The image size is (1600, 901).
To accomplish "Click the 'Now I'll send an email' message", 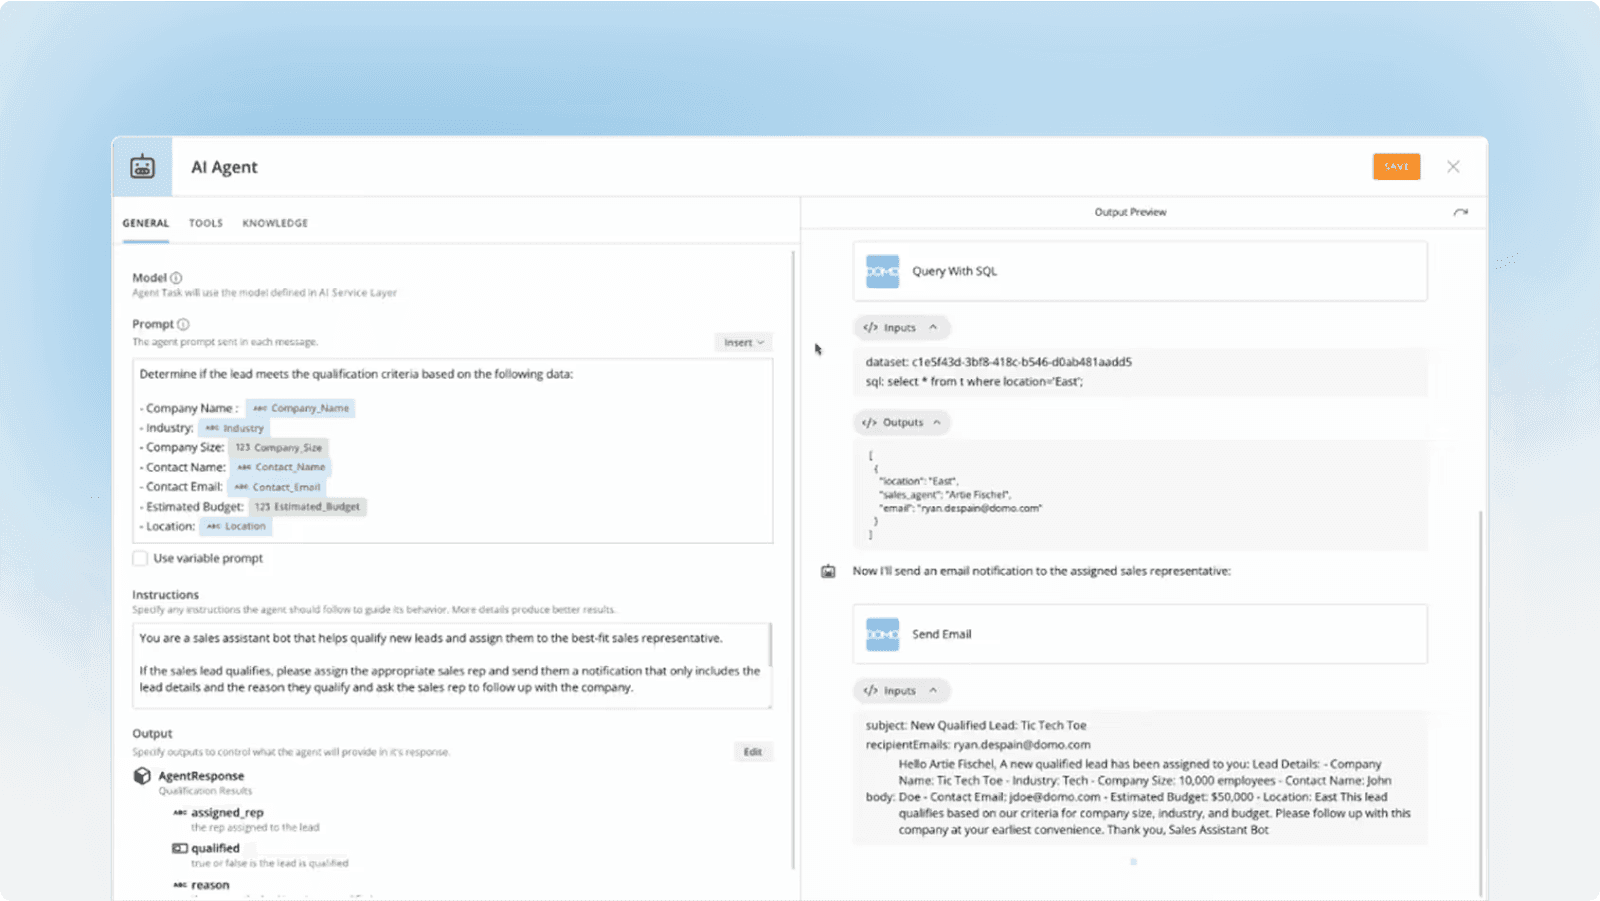I will coord(1041,571).
